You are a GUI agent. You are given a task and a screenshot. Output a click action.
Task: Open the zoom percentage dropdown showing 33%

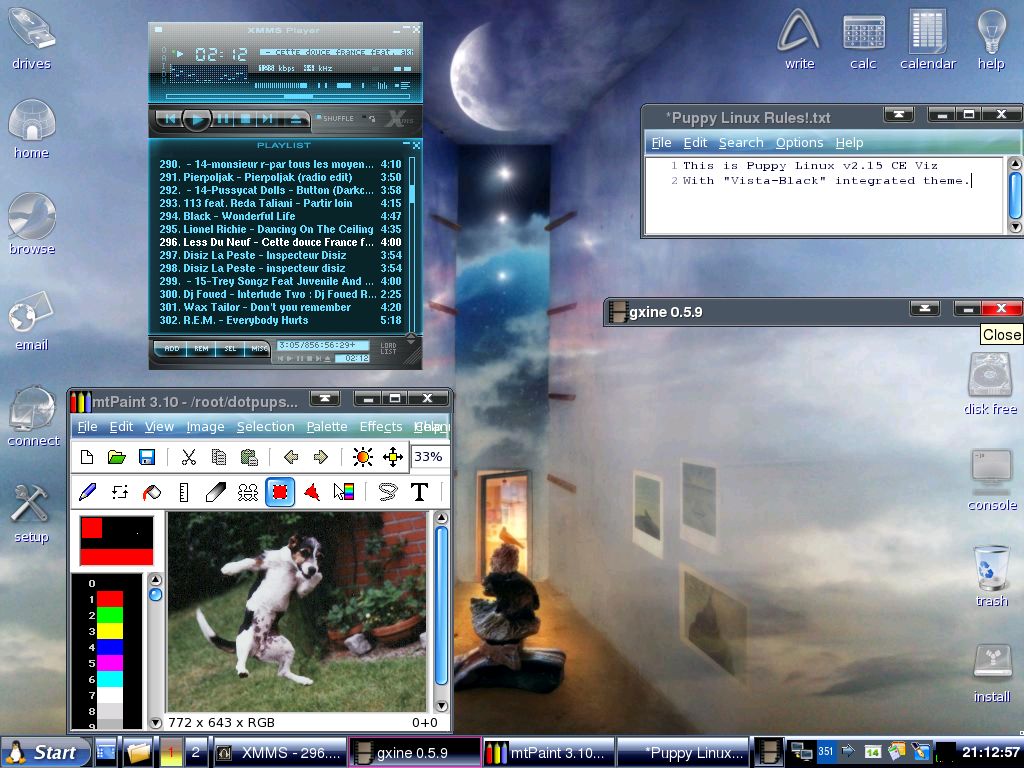coord(428,457)
